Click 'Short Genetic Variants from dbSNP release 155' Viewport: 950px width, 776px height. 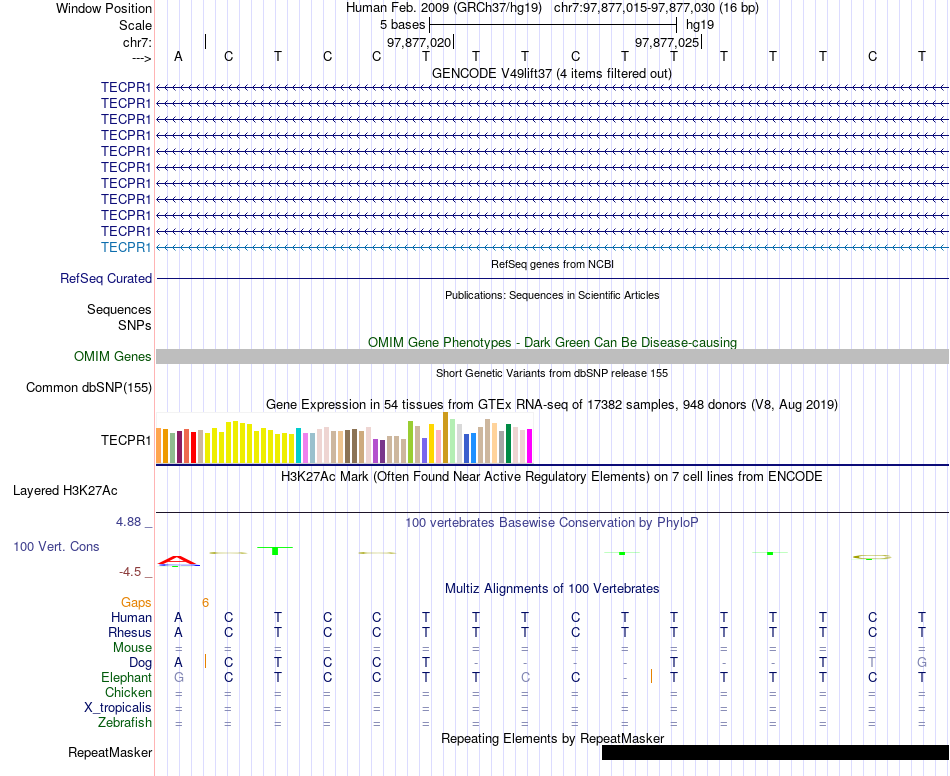point(552,373)
